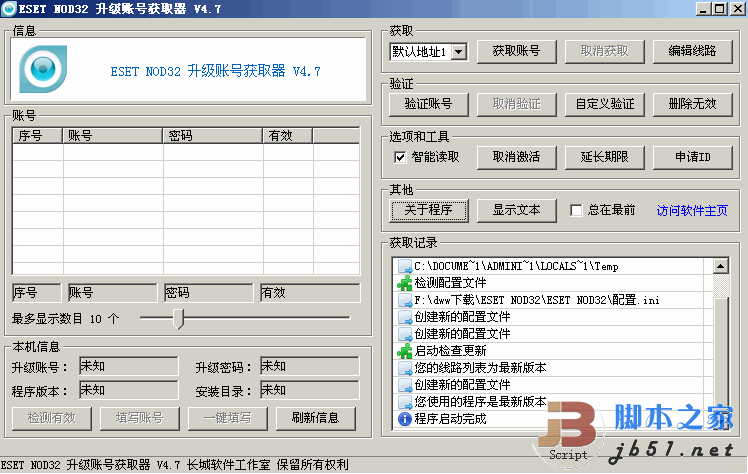Open the 默认地址1 dropdown
Image resolution: width=748 pixels, height=474 pixels.
[x=459, y=52]
